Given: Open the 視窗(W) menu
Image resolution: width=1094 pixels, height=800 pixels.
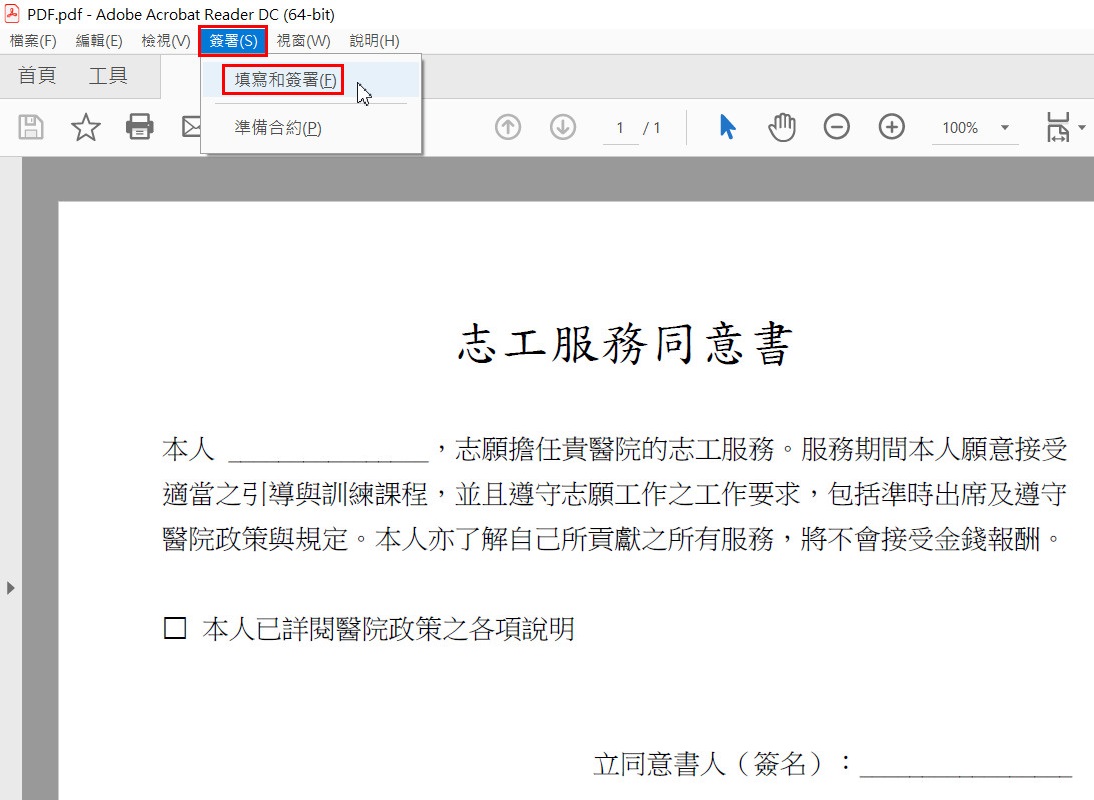Looking at the screenshot, I should (x=303, y=41).
